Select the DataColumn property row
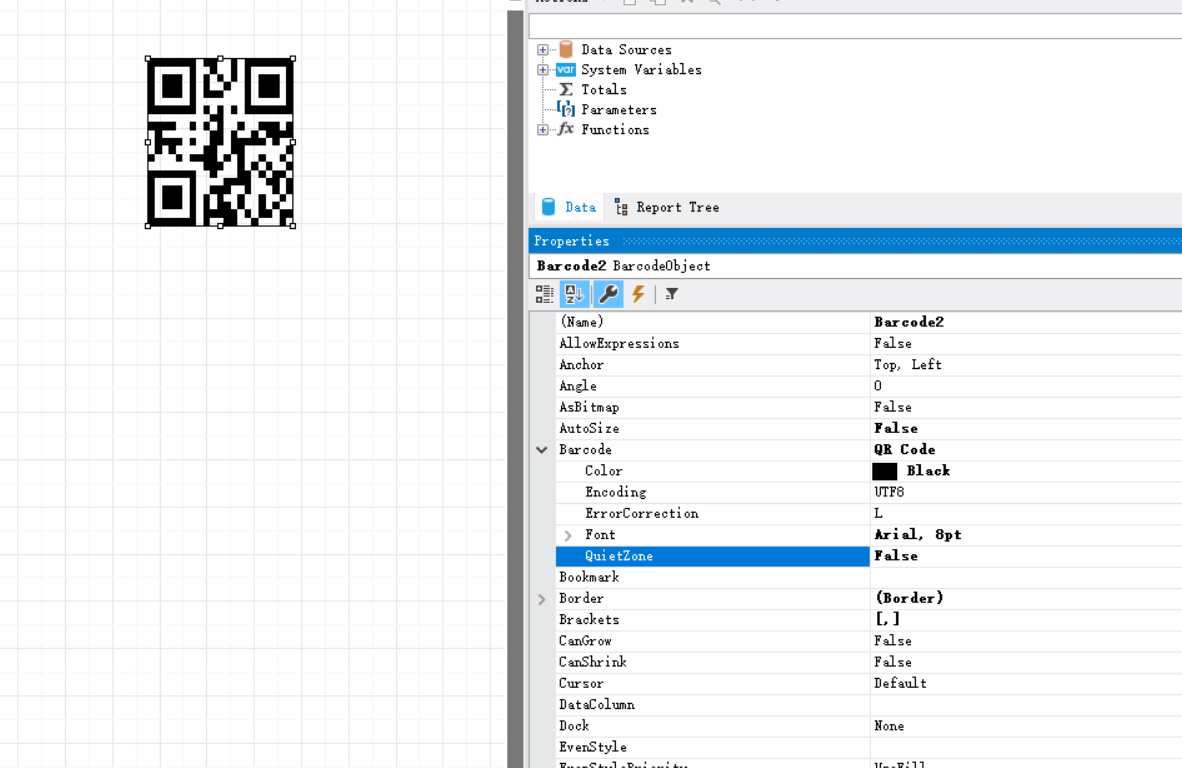The width and height of the screenshot is (1182, 768). point(712,705)
